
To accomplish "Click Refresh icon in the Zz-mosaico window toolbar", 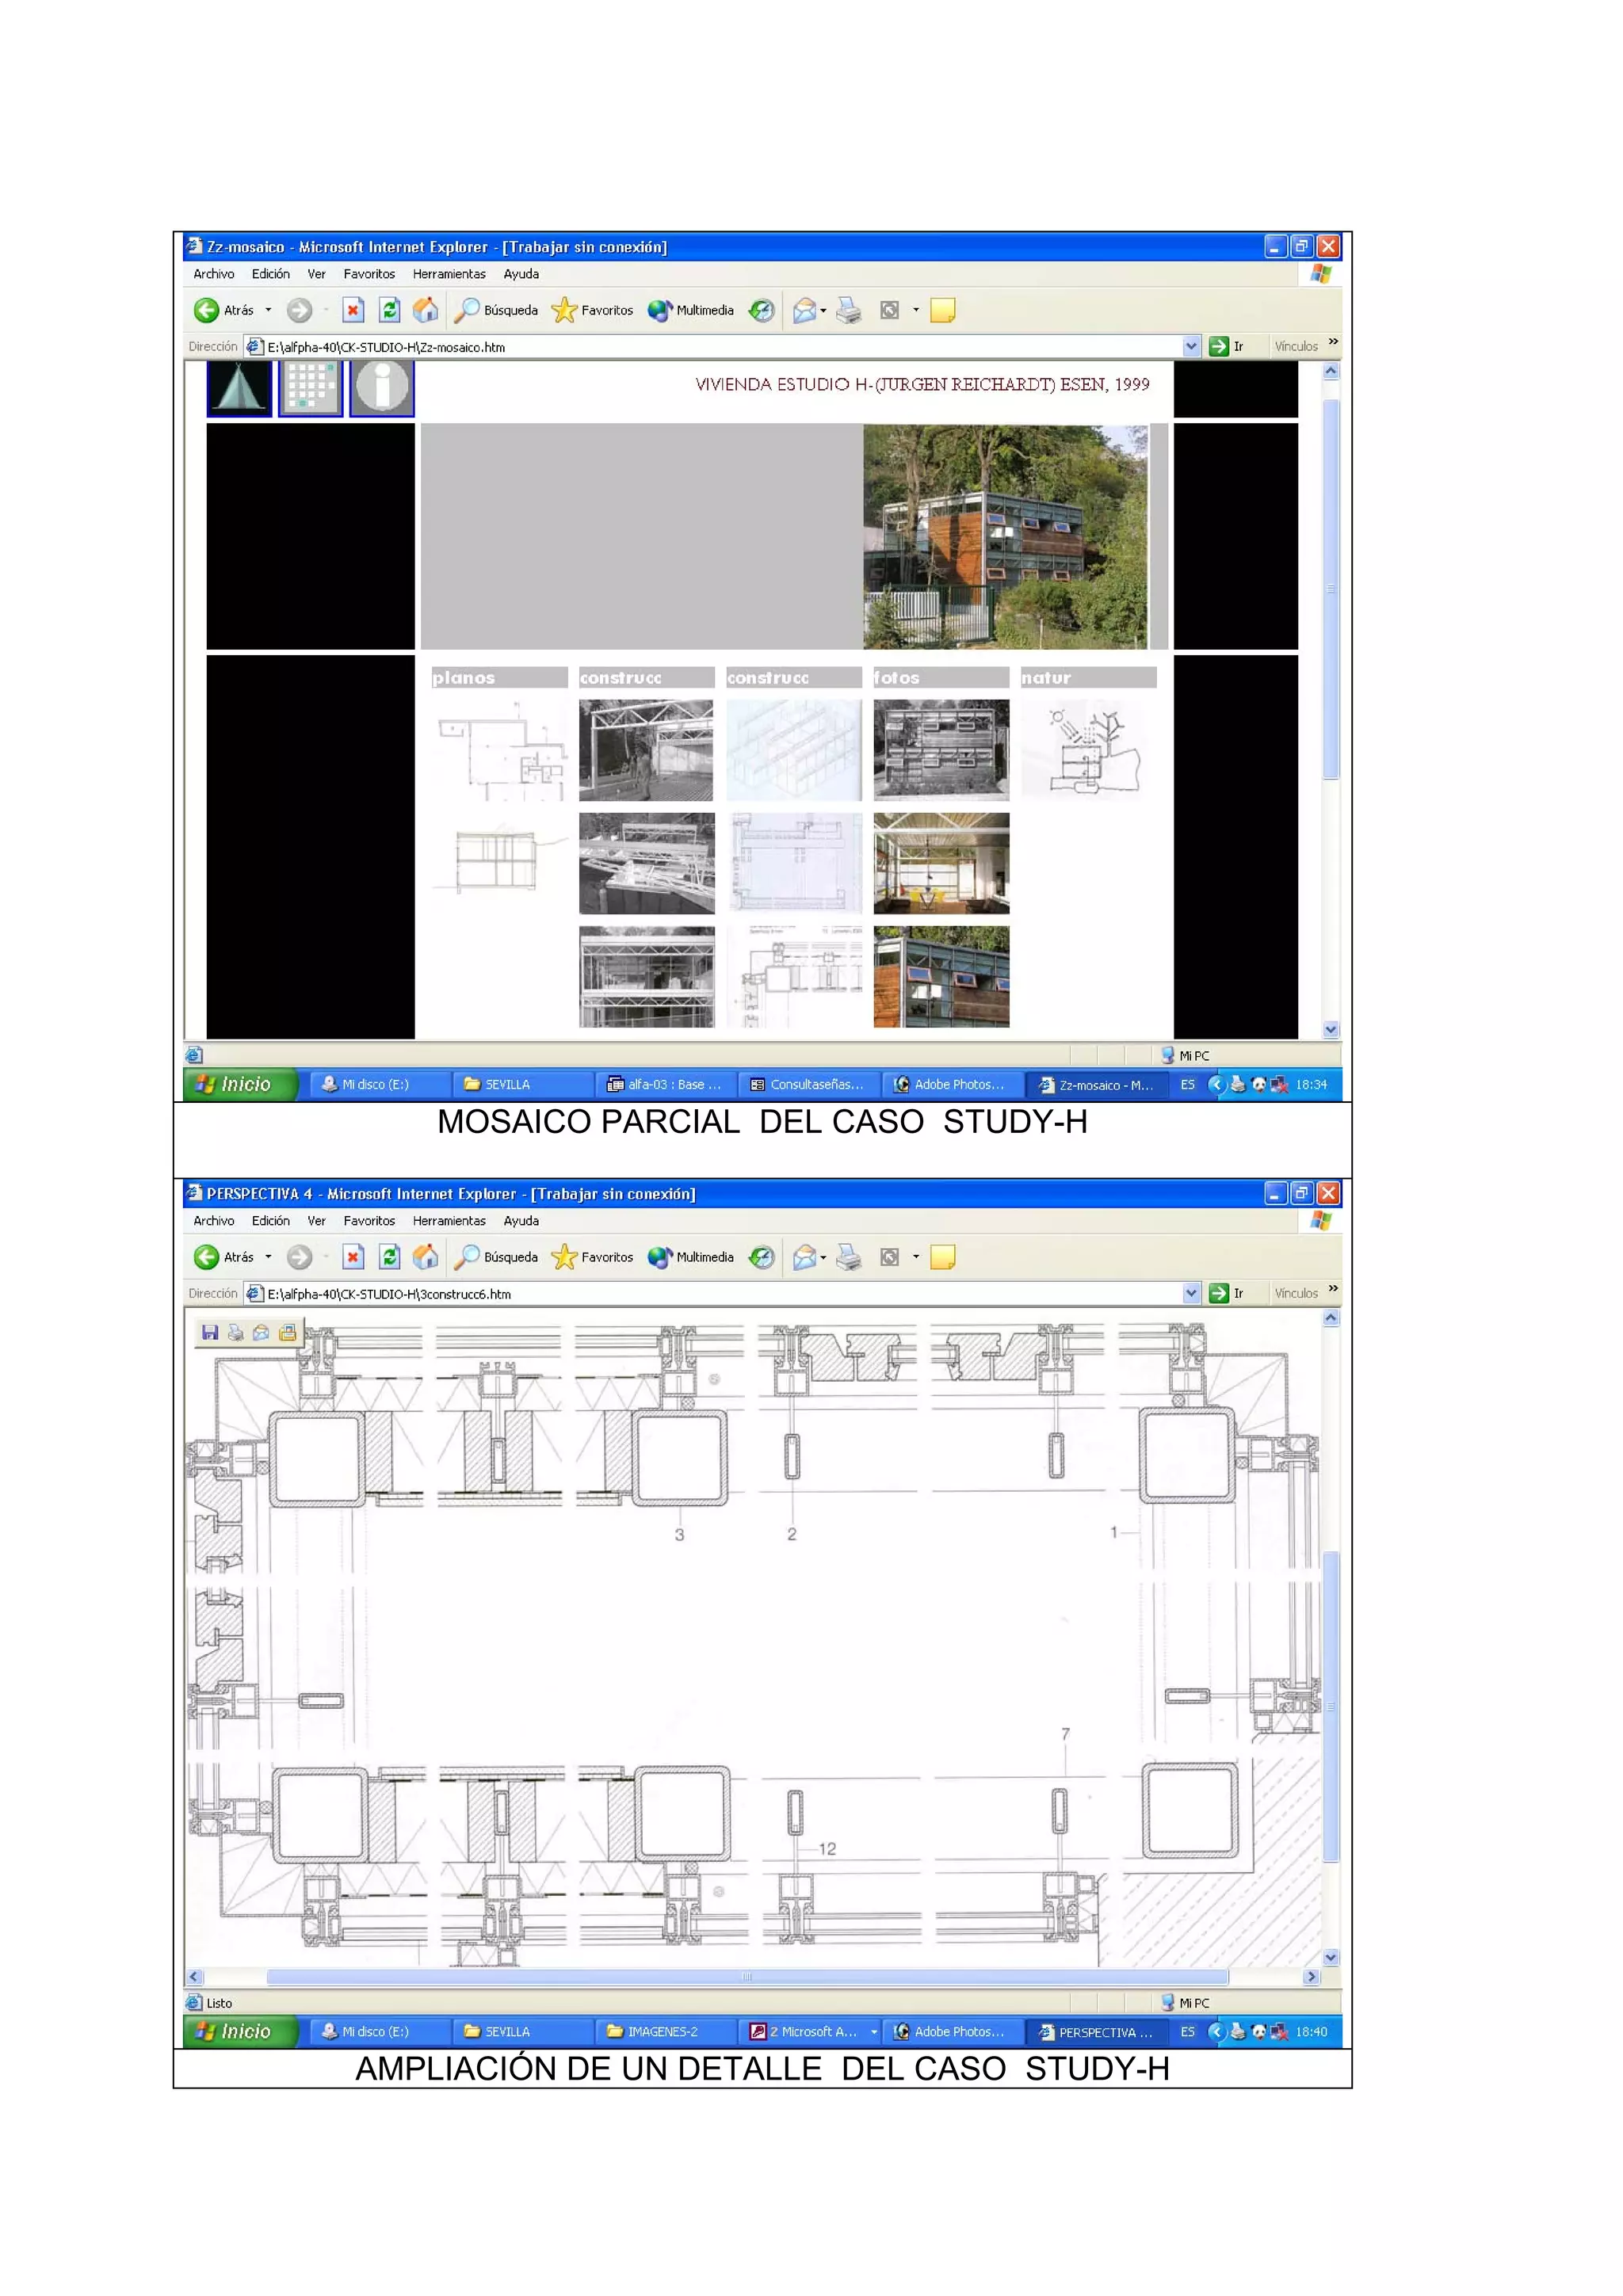I will point(390,310).
